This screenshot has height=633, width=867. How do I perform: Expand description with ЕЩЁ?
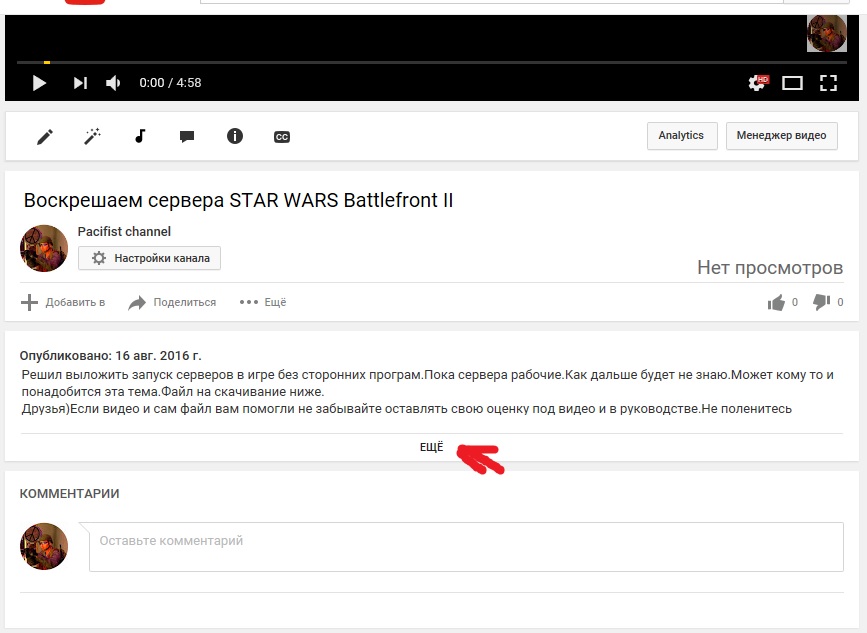pos(431,447)
